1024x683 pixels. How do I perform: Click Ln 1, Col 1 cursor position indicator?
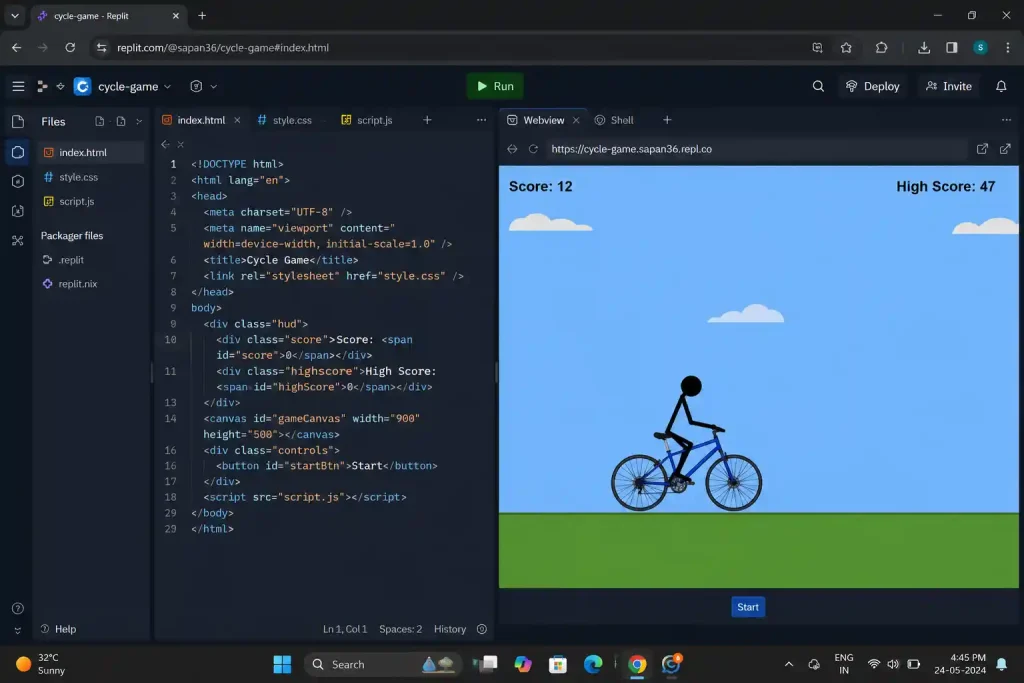(x=345, y=629)
